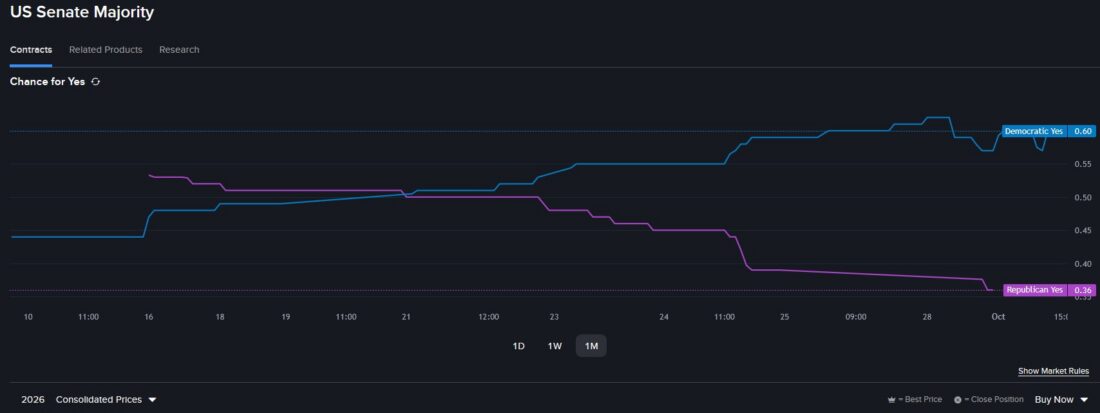Click the 0.40 y-axis value
The image size is (1100, 413).
point(1082,264)
